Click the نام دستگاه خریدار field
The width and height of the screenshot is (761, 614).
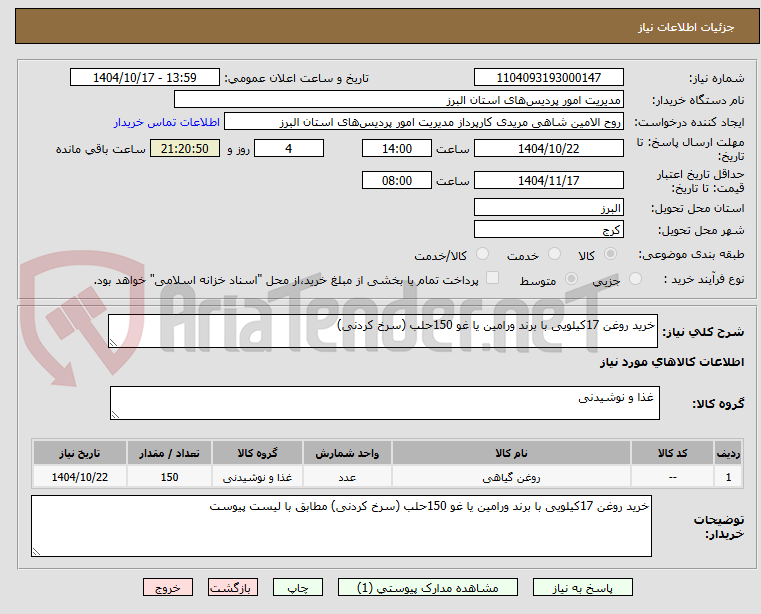[x=398, y=100]
